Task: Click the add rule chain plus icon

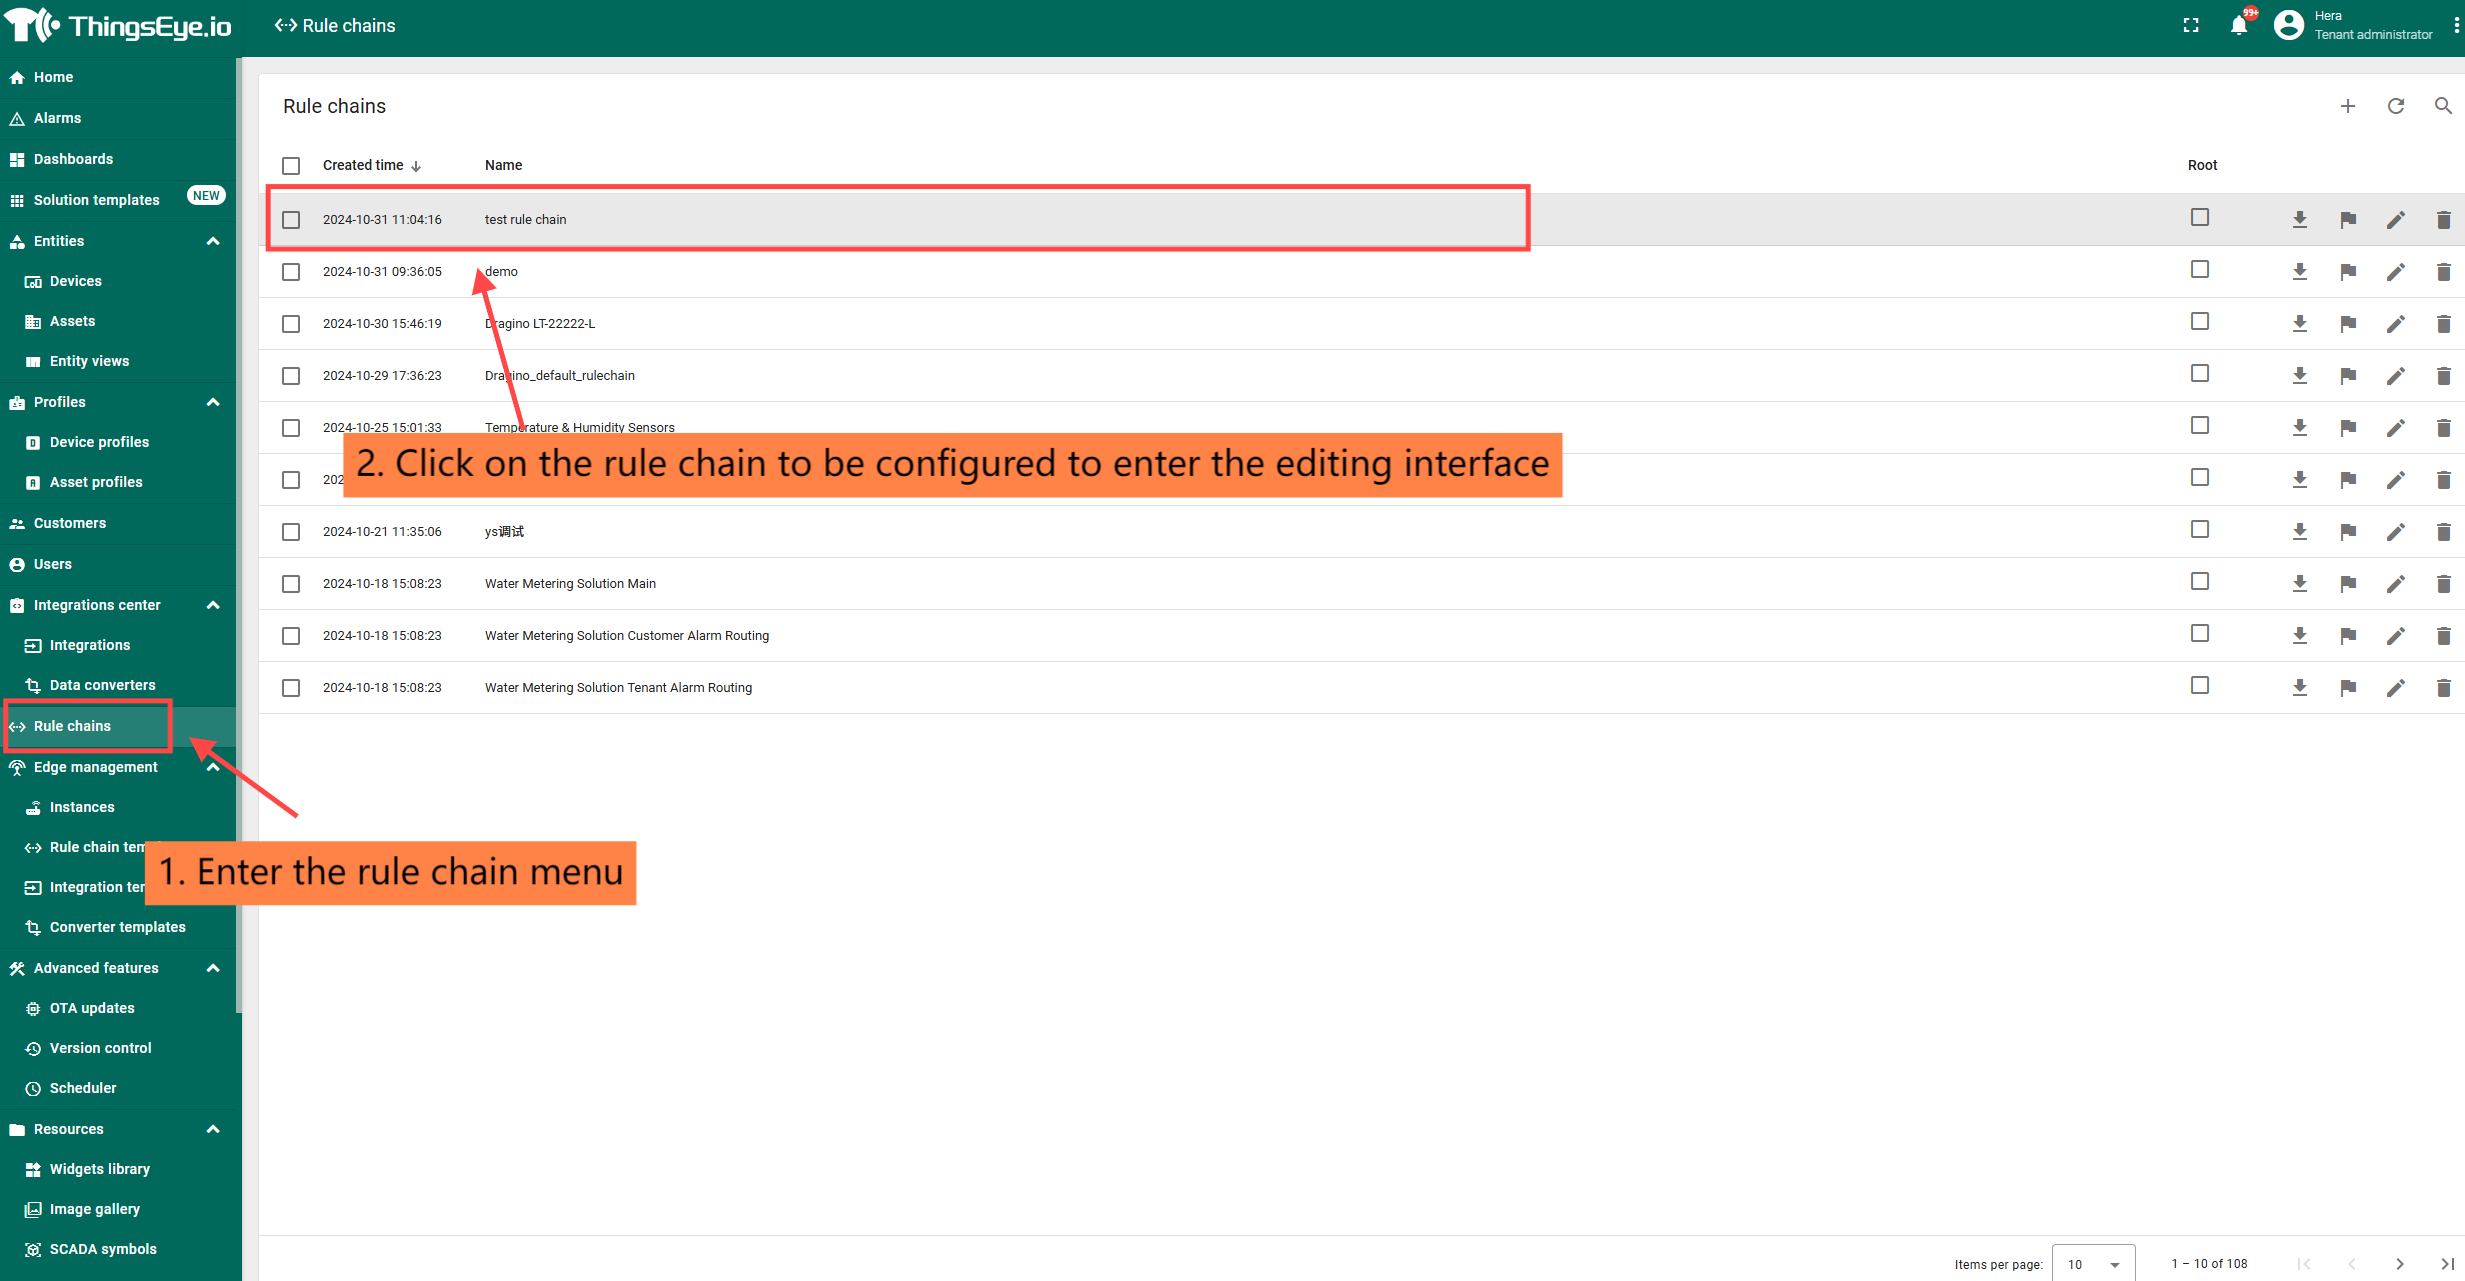Action: [x=2347, y=106]
